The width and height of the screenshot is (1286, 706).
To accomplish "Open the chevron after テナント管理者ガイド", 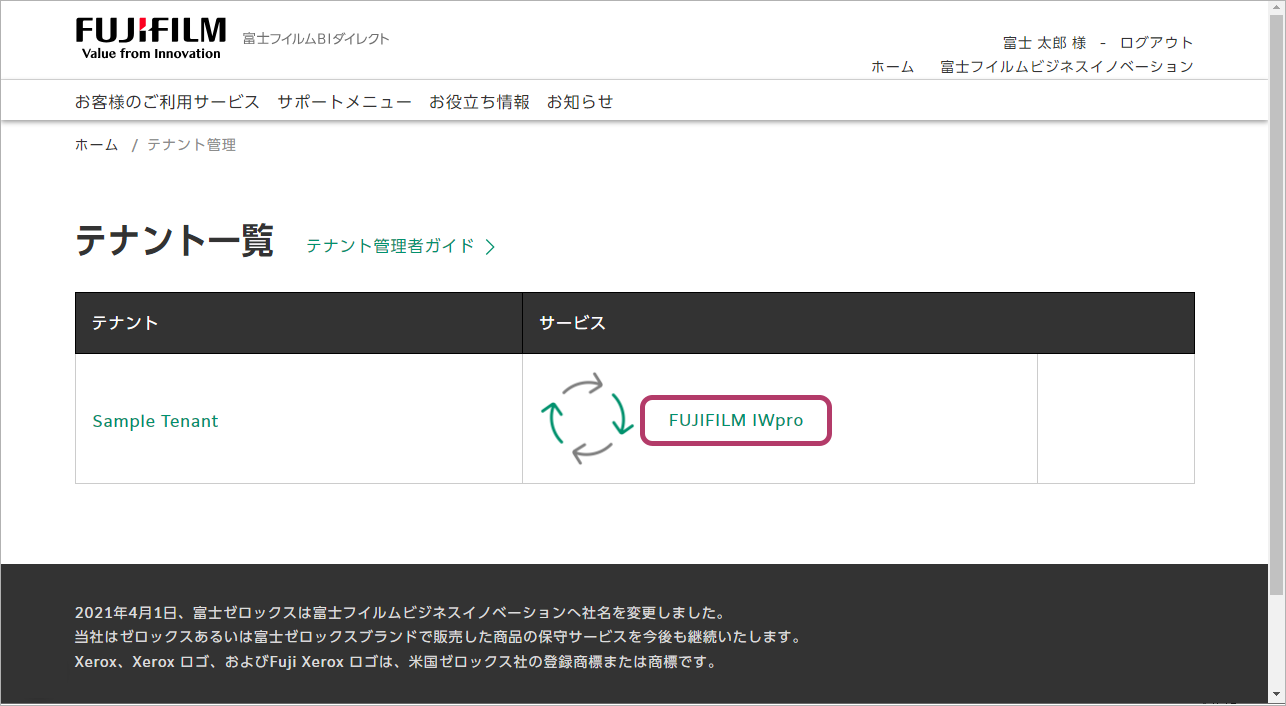I will pos(490,247).
